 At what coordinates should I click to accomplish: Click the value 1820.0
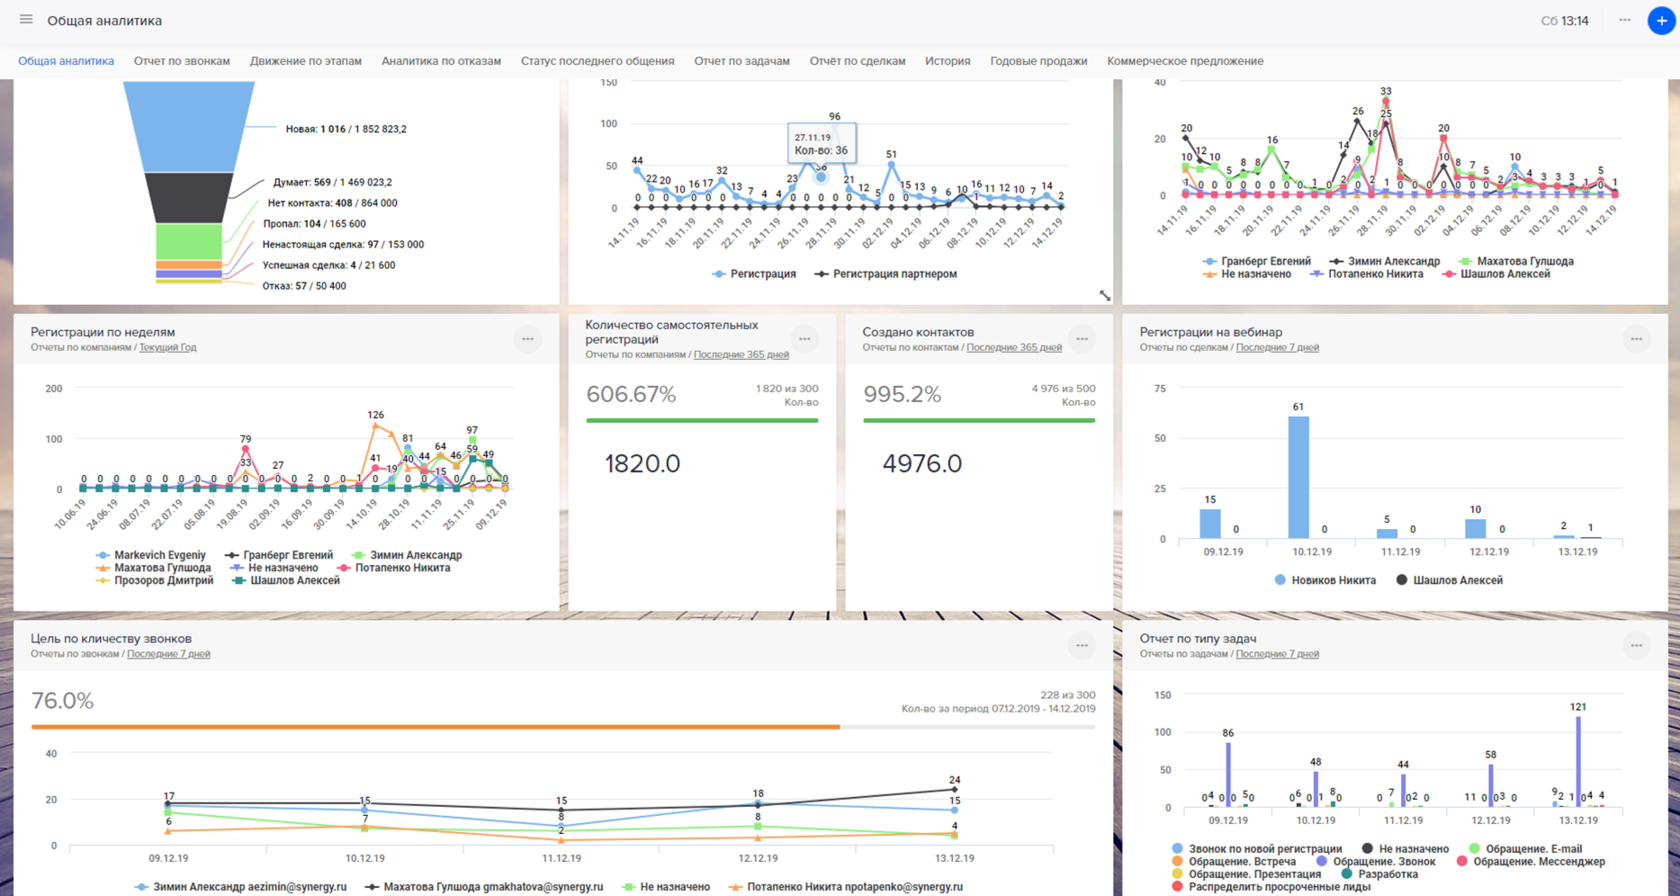pos(642,464)
